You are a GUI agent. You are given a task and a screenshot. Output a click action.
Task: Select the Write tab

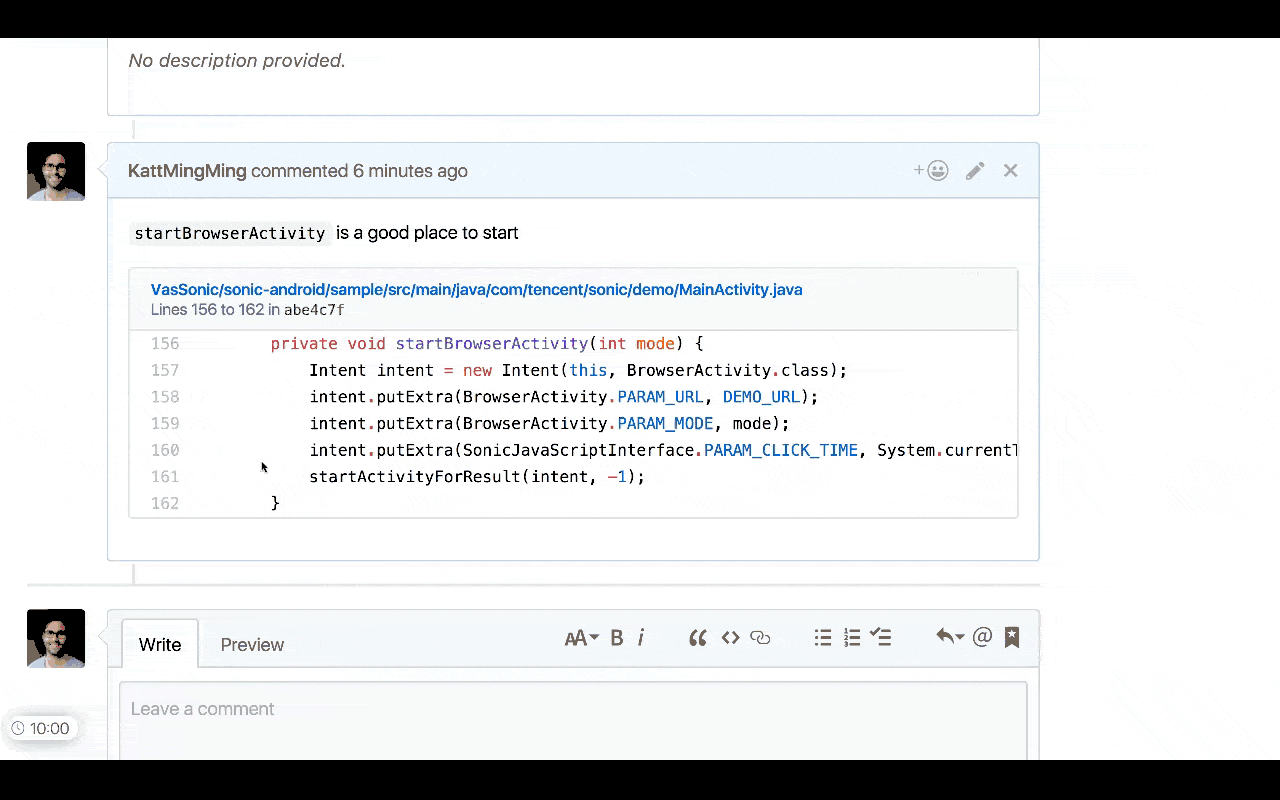pyautogui.click(x=159, y=644)
